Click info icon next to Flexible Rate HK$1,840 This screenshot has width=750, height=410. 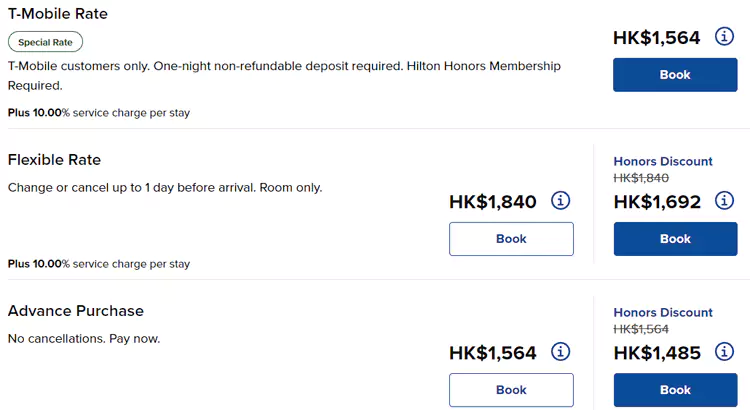pos(561,201)
